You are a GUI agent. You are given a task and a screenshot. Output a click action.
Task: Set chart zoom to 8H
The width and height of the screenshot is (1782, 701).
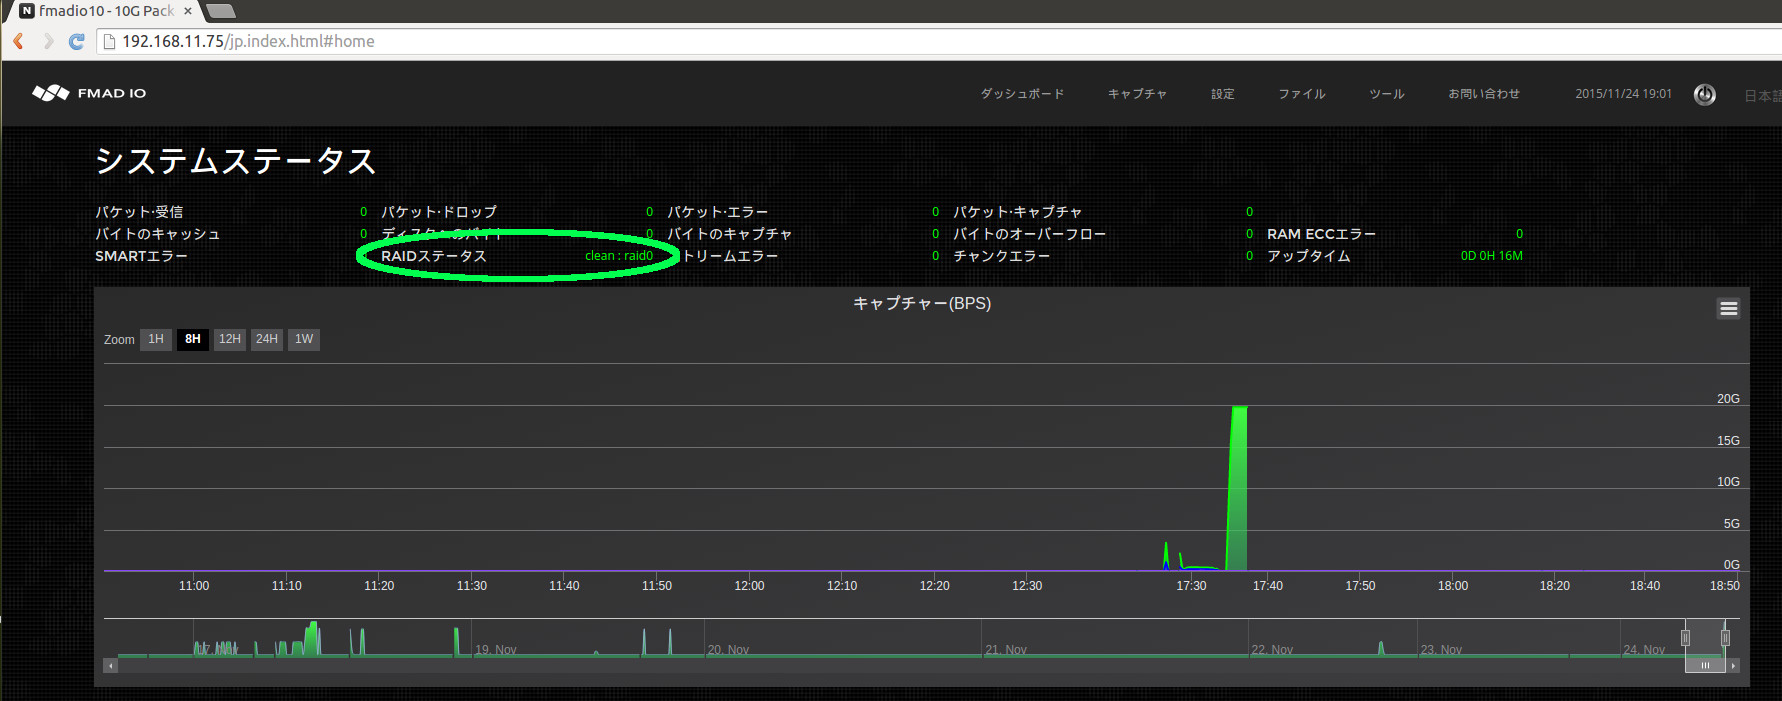[193, 339]
